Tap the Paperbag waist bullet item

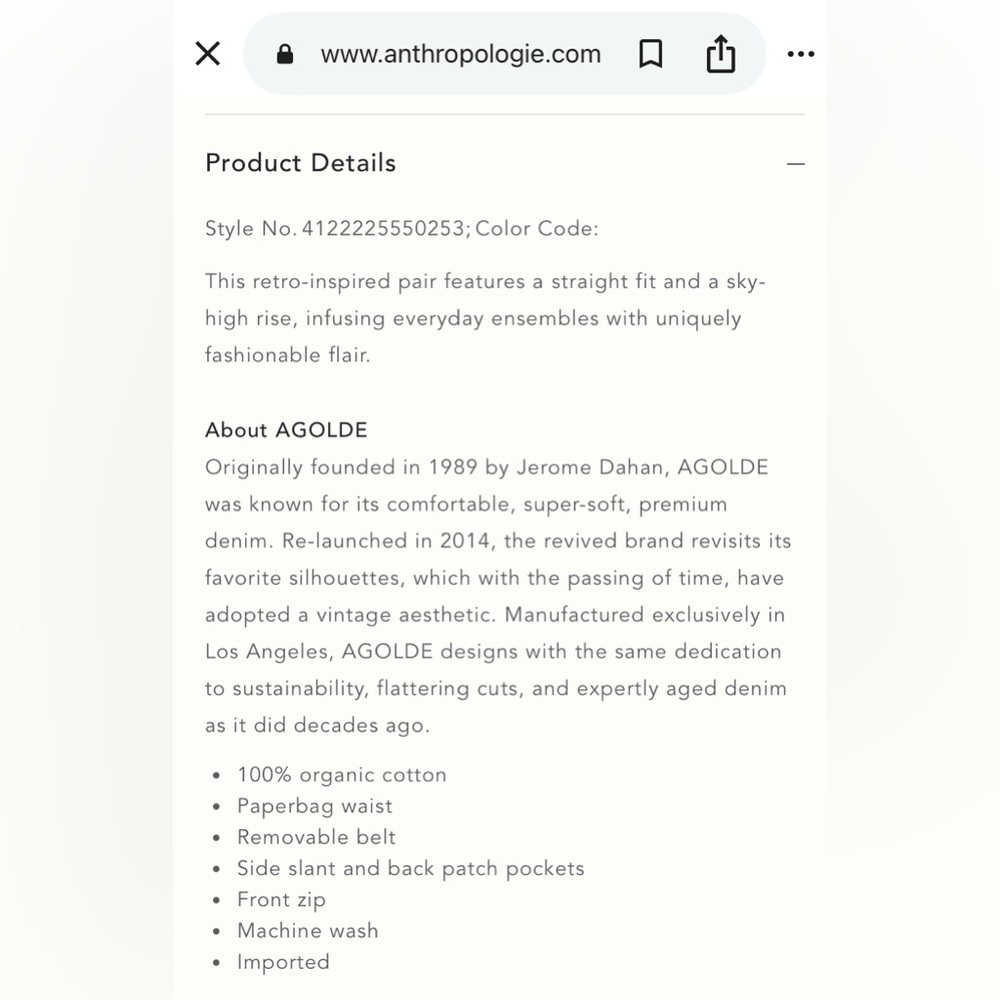314,806
